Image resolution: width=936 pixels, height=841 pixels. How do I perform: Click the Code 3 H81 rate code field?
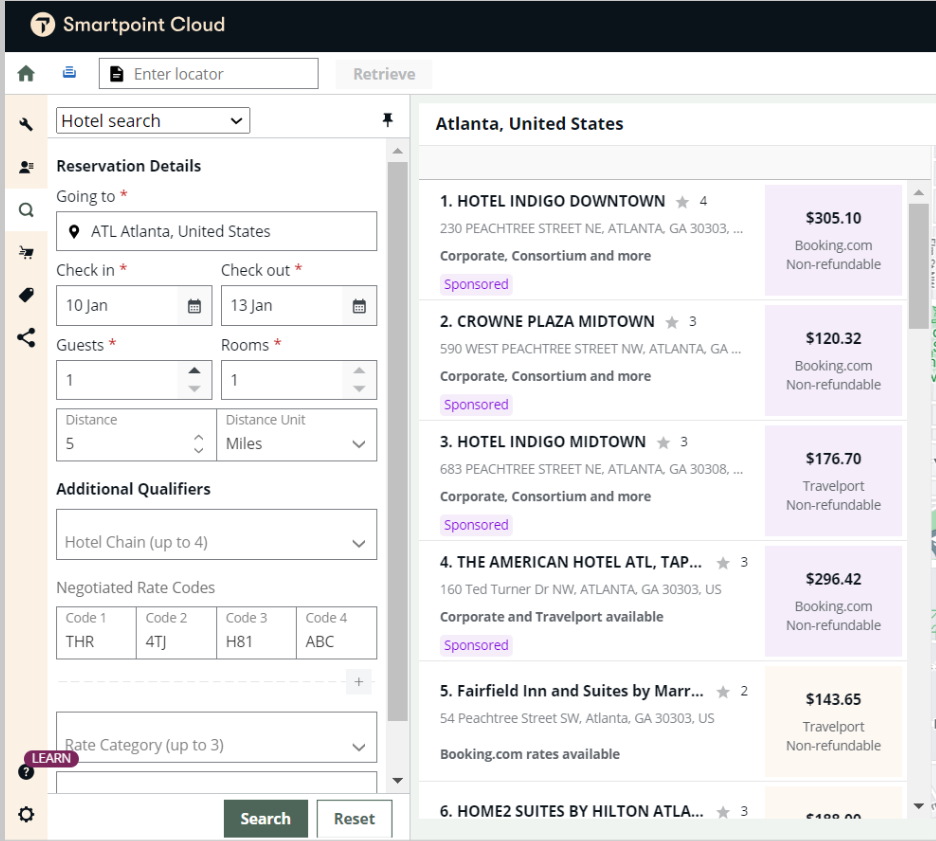(257, 633)
